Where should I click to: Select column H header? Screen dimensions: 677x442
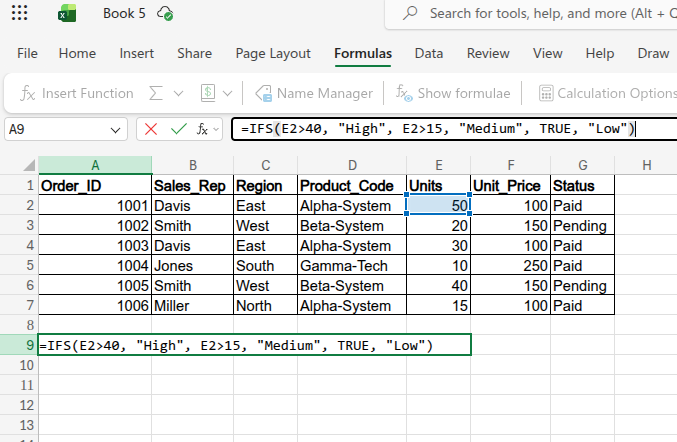pyautogui.click(x=646, y=165)
